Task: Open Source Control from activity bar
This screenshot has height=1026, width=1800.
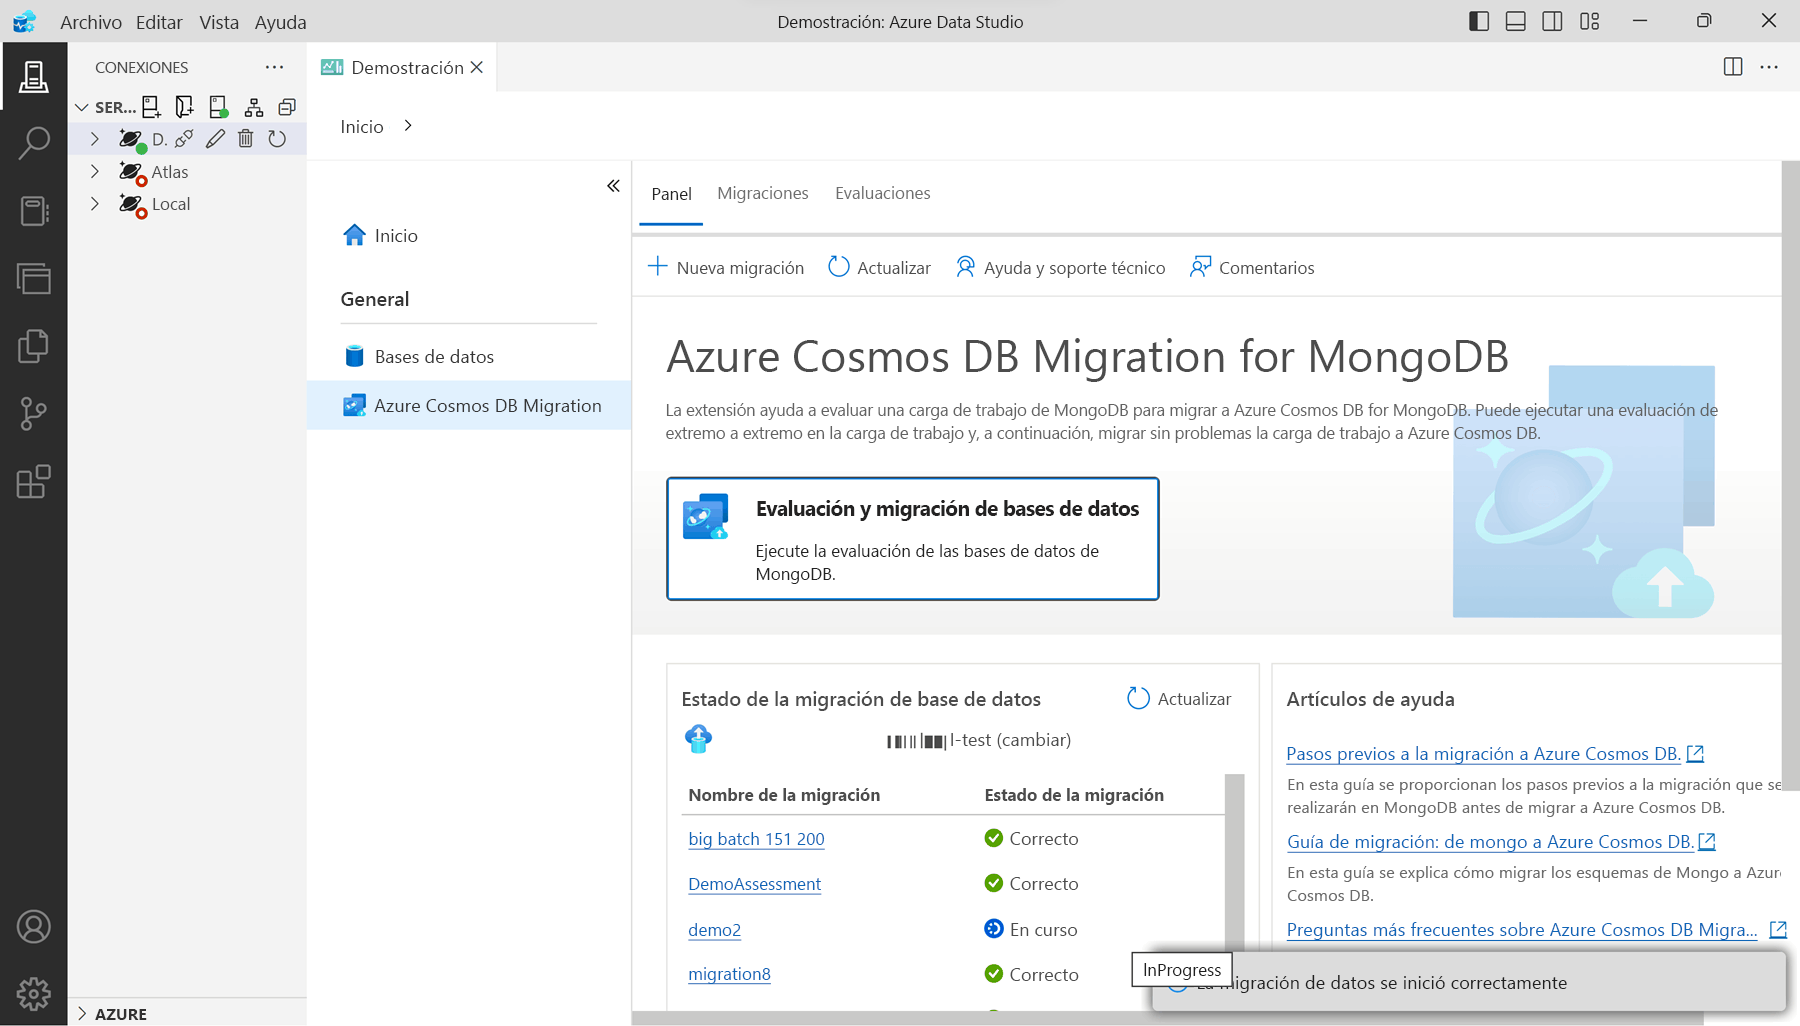Action: click(34, 413)
